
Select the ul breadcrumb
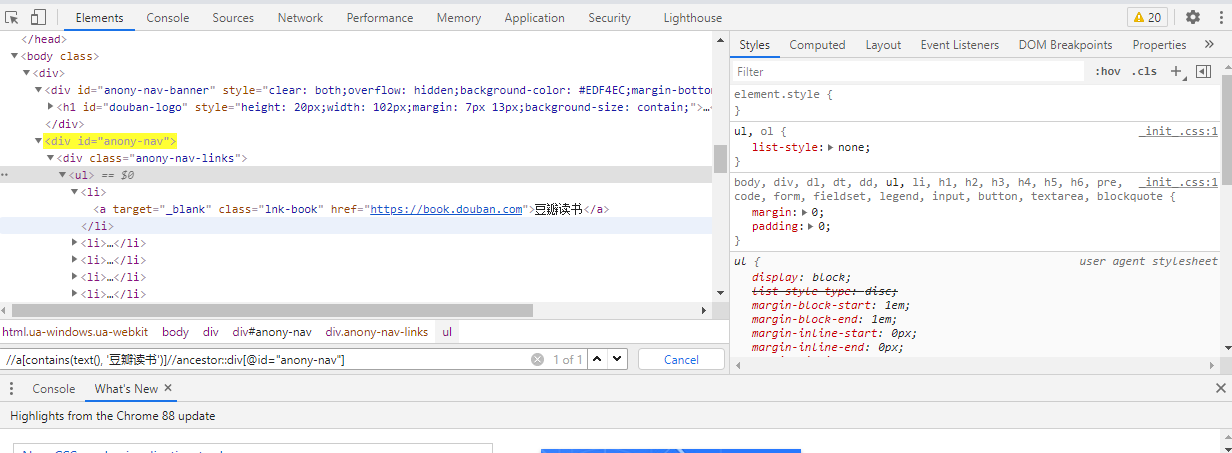tap(447, 332)
